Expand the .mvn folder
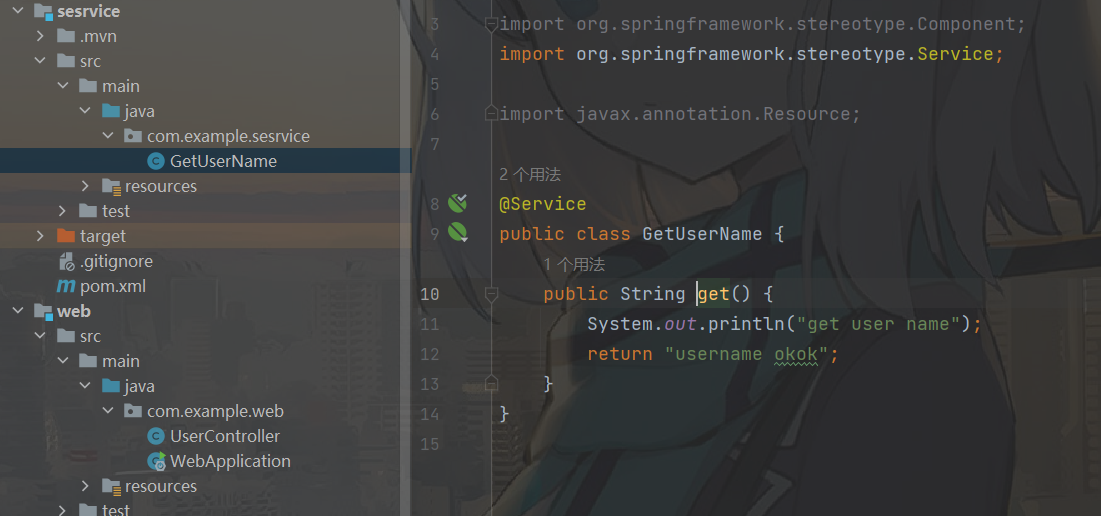The image size is (1101, 516). 41,36
